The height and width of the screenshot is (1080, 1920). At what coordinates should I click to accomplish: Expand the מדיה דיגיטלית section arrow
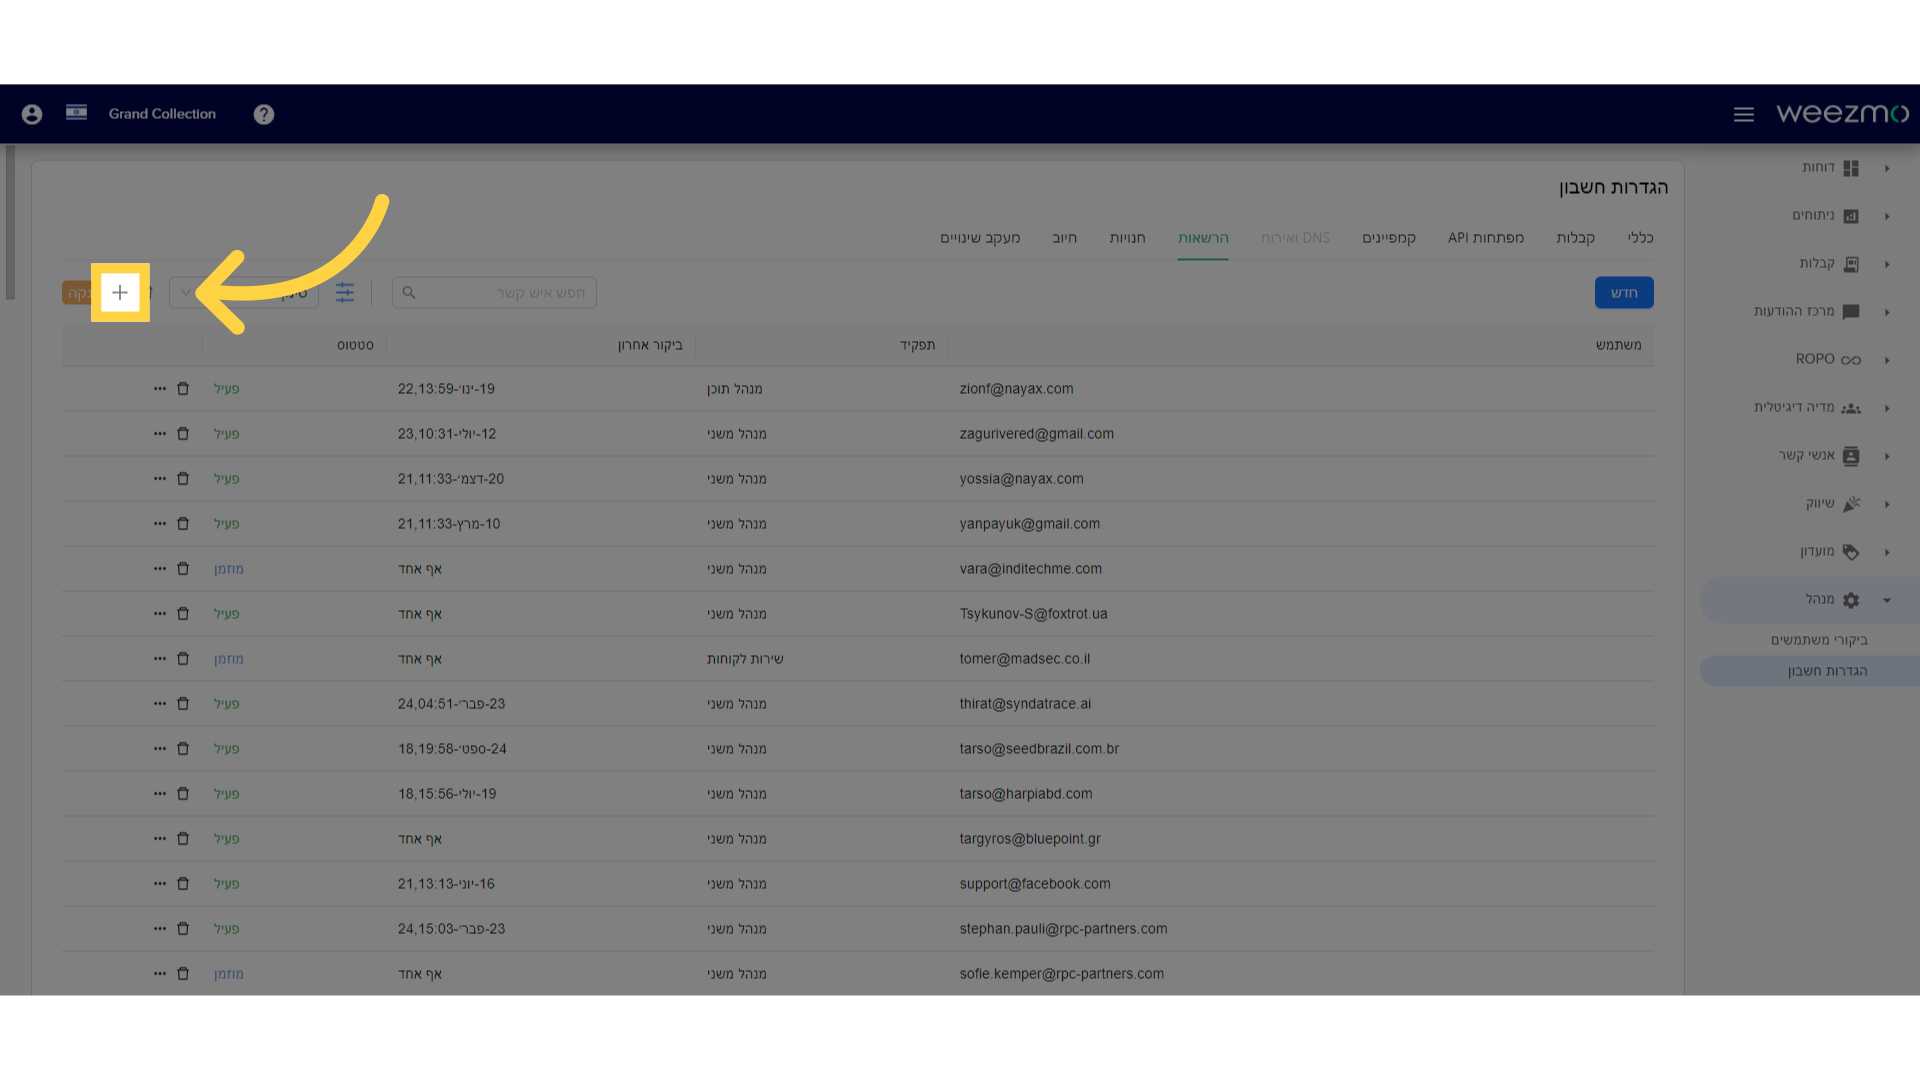[x=1887, y=408]
